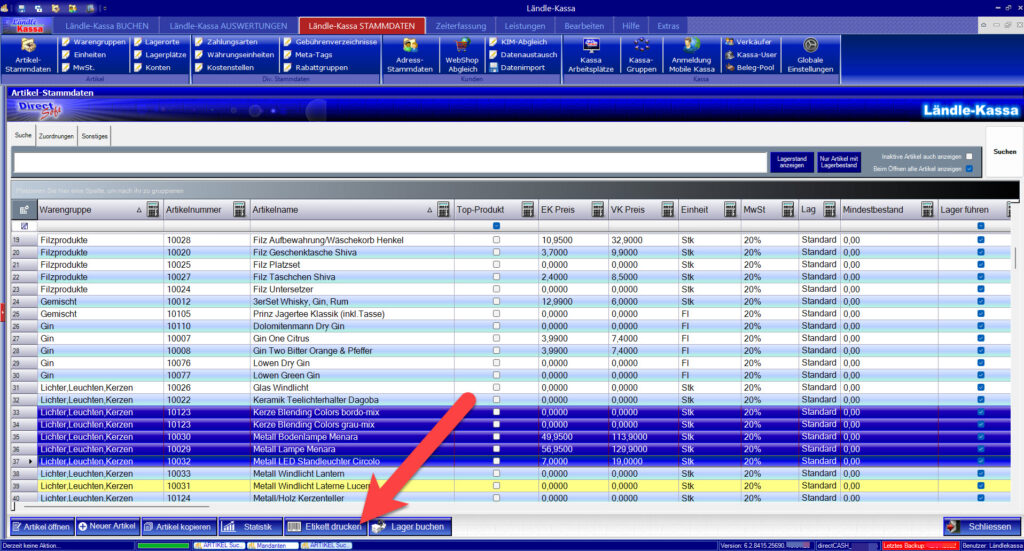Switch to Ländle-Kassa AUSWERTUNGEN tab
The height and width of the screenshot is (551, 1024).
(x=228, y=26)
